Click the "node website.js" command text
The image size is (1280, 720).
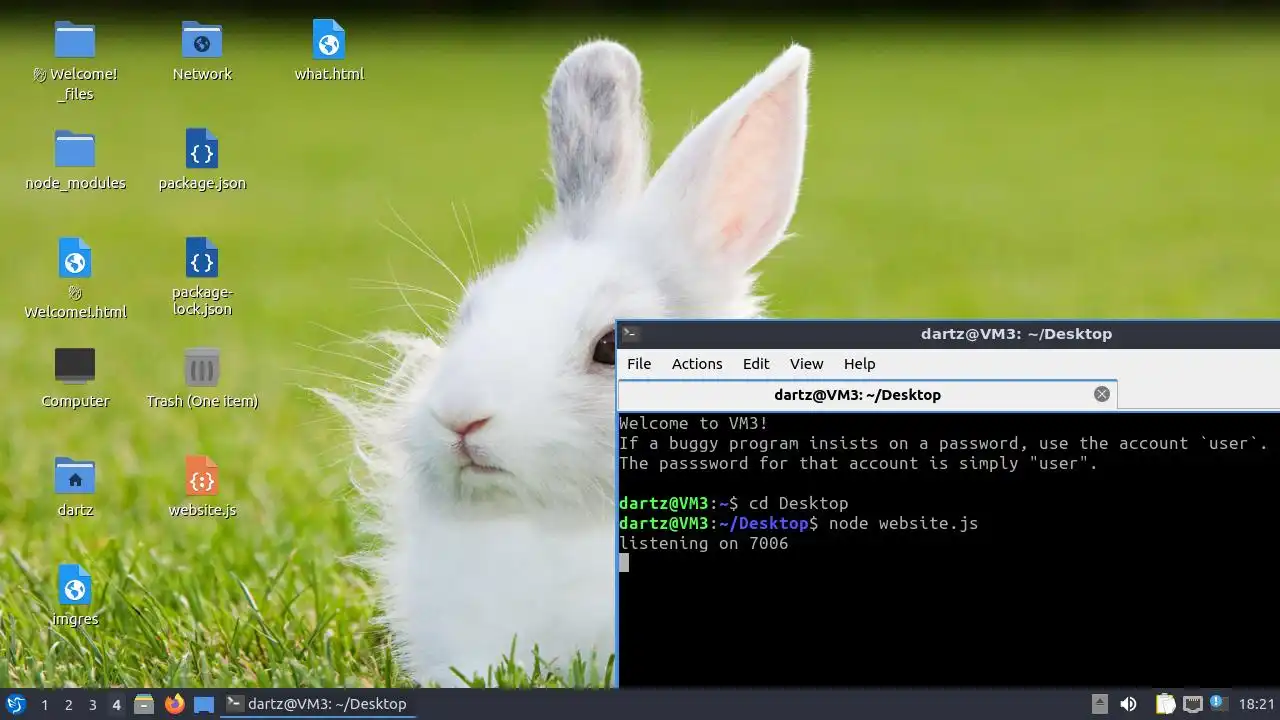pos(904,523)
